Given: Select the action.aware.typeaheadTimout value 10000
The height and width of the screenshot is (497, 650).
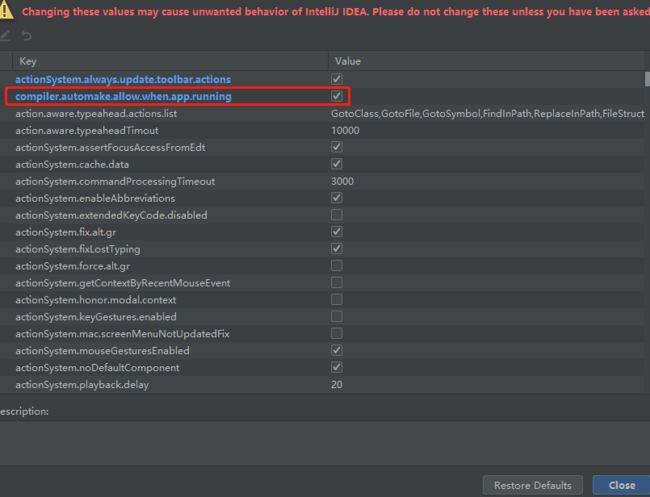Looking at the screenshot, I should (x=345, y=130).
